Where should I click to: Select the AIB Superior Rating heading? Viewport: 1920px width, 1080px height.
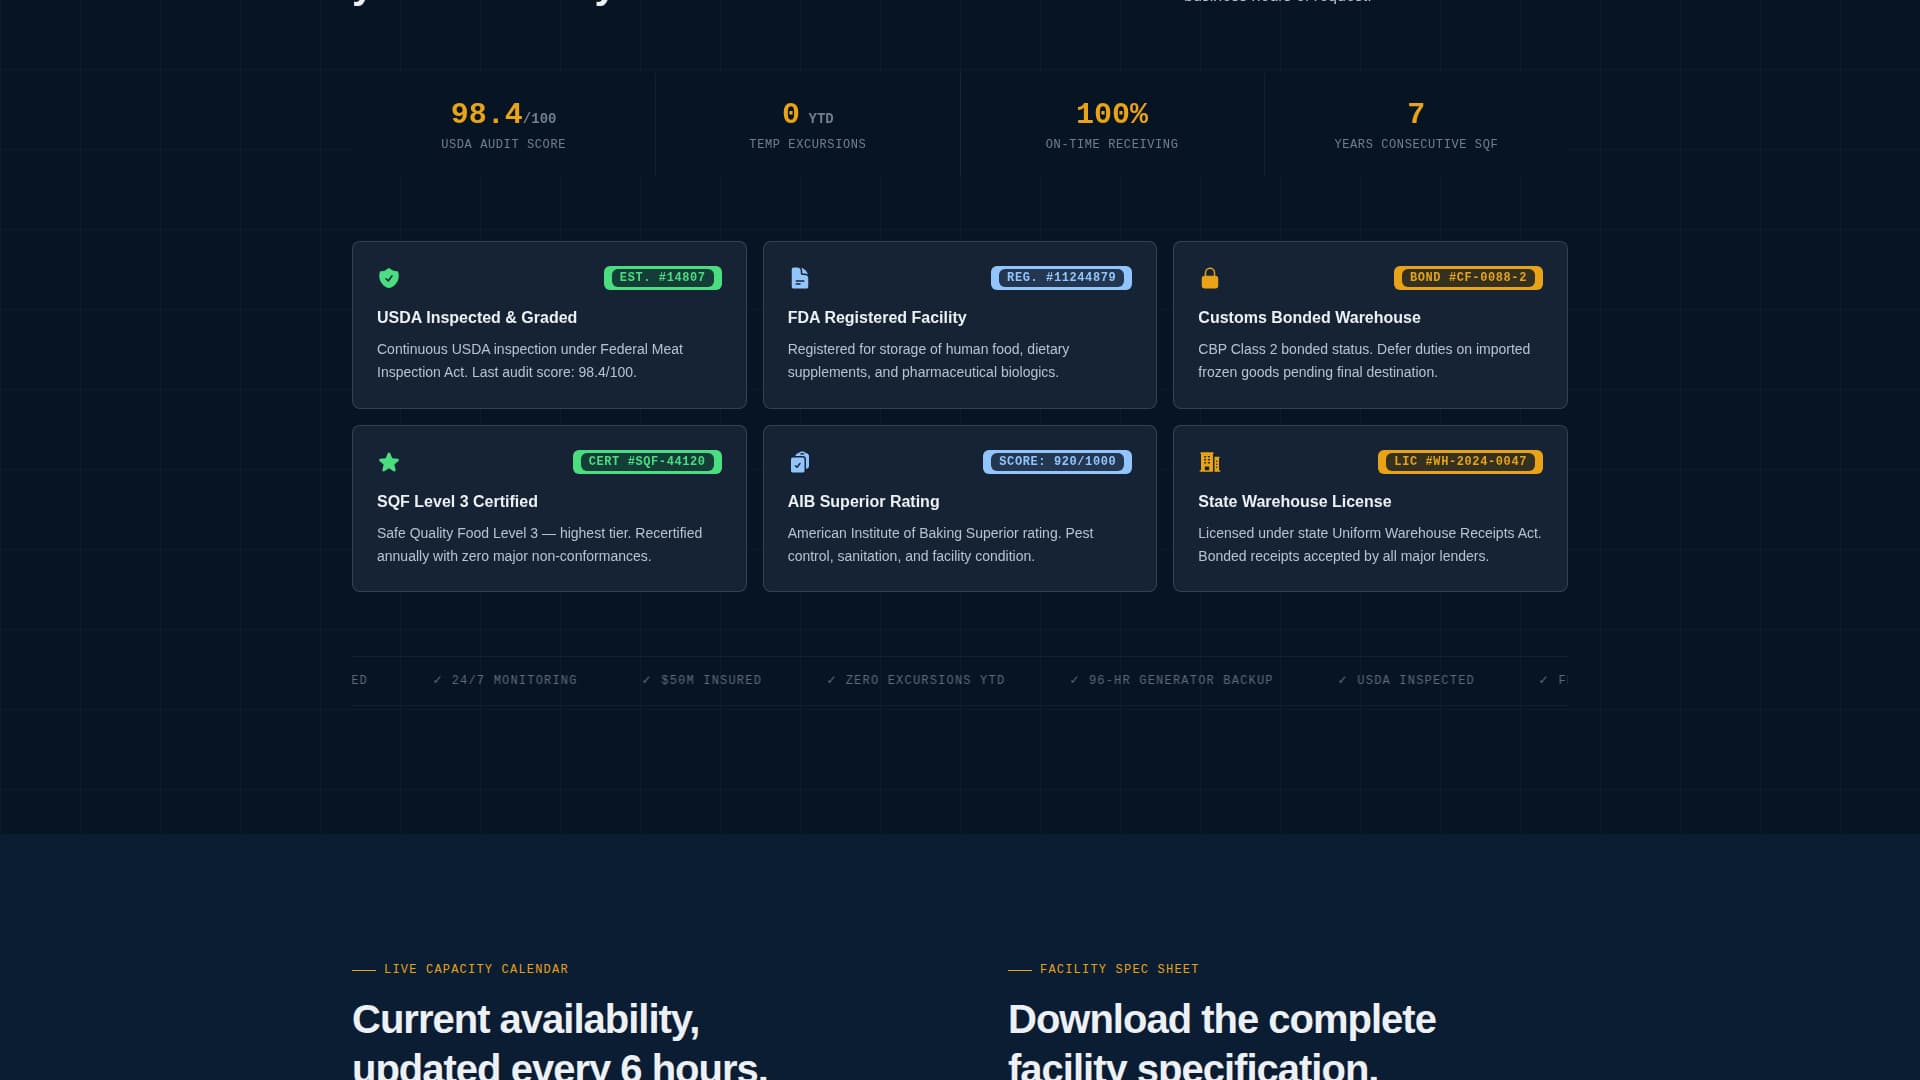click(863, 502)
